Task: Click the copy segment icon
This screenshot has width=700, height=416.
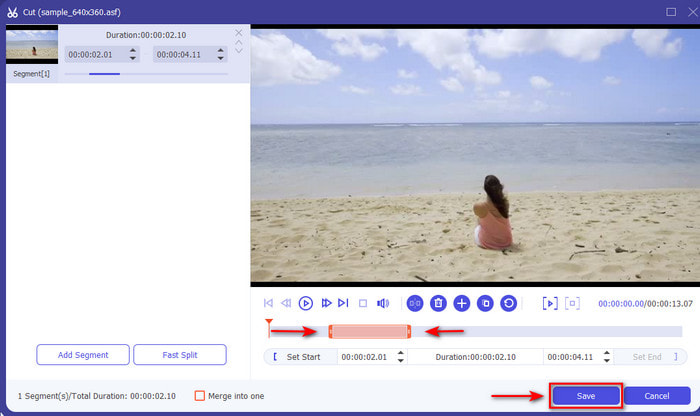Action: tap(485, 304)
